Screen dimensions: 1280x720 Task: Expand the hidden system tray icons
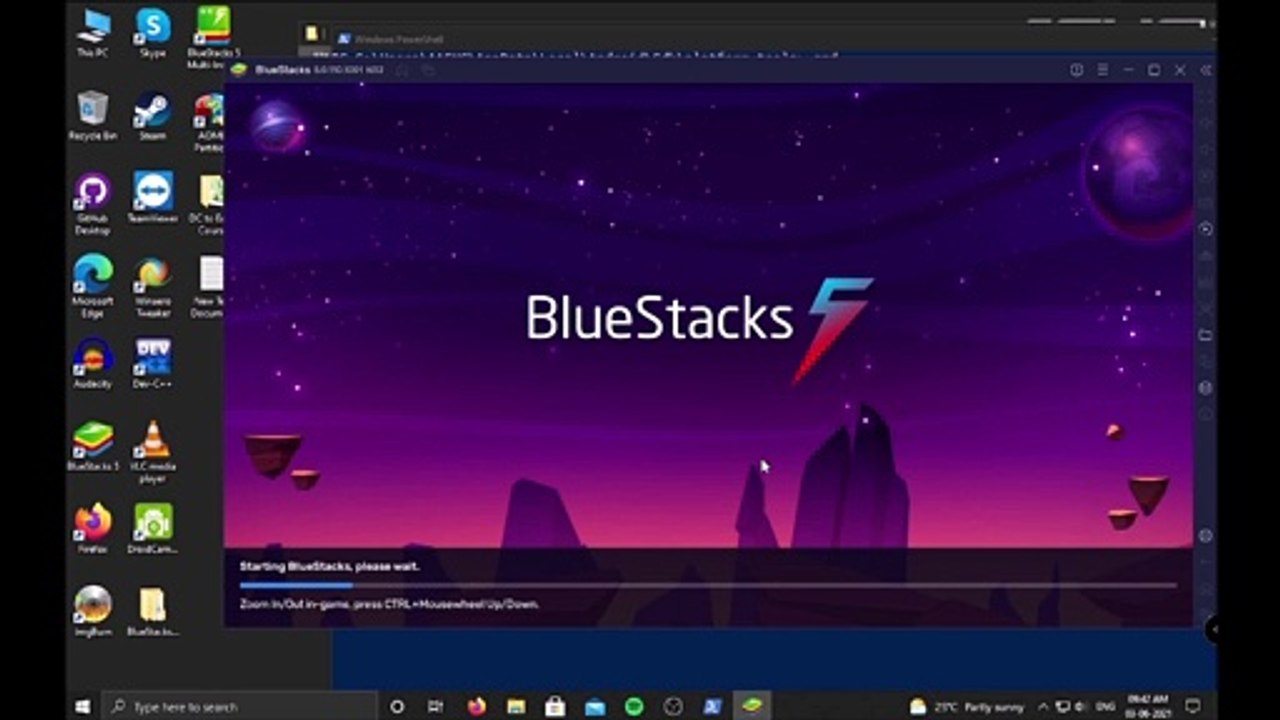1043,706
